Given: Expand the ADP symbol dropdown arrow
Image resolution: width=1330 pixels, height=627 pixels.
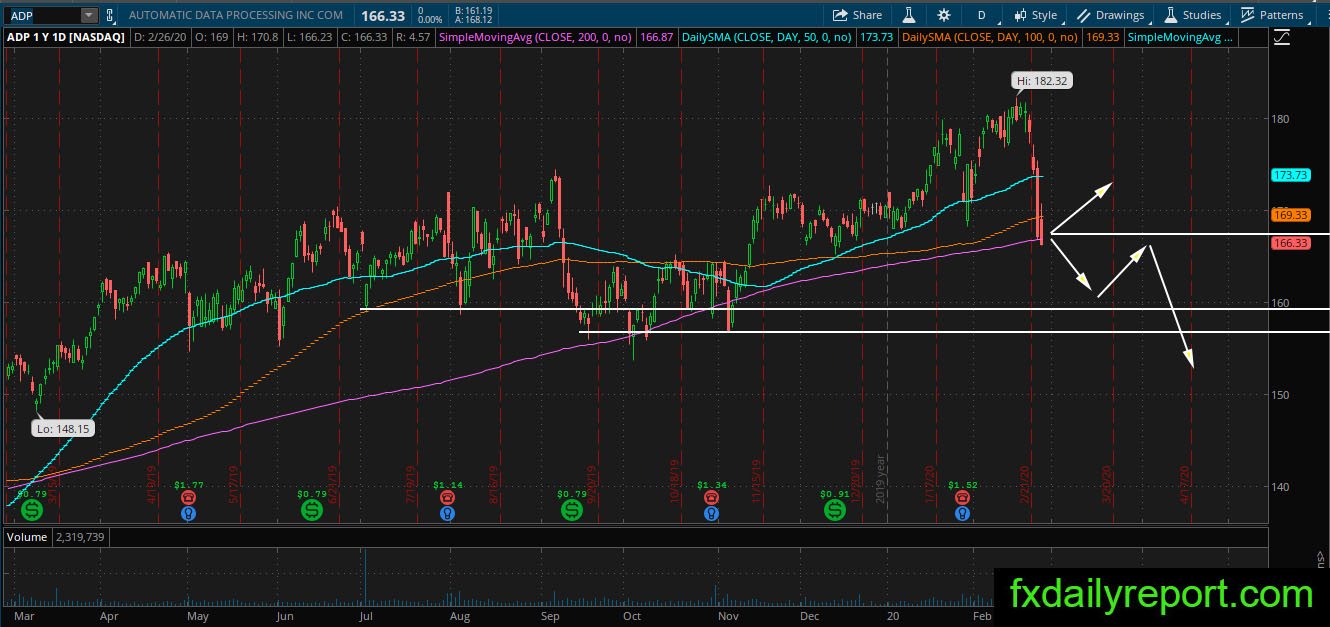Looking at the screenshot, I should pos(89,15).
